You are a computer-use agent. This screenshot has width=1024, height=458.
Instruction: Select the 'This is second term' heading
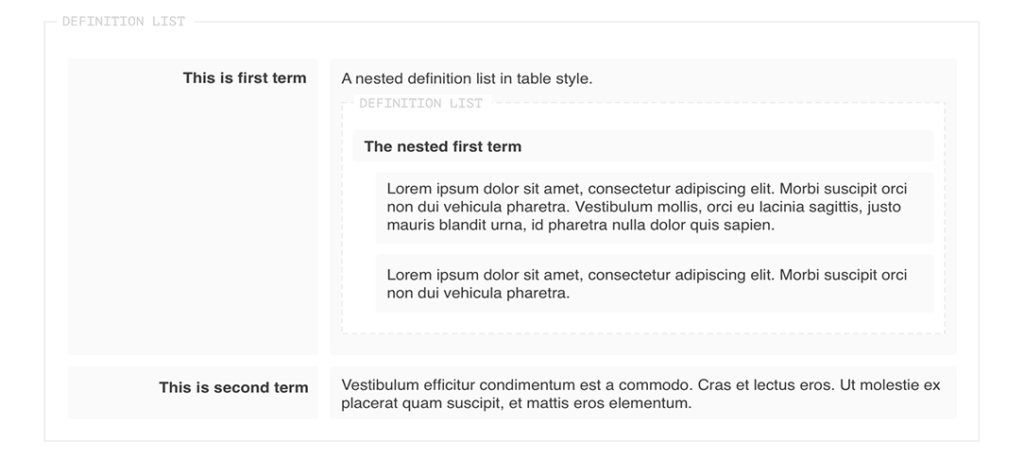[x=233, y=387]
